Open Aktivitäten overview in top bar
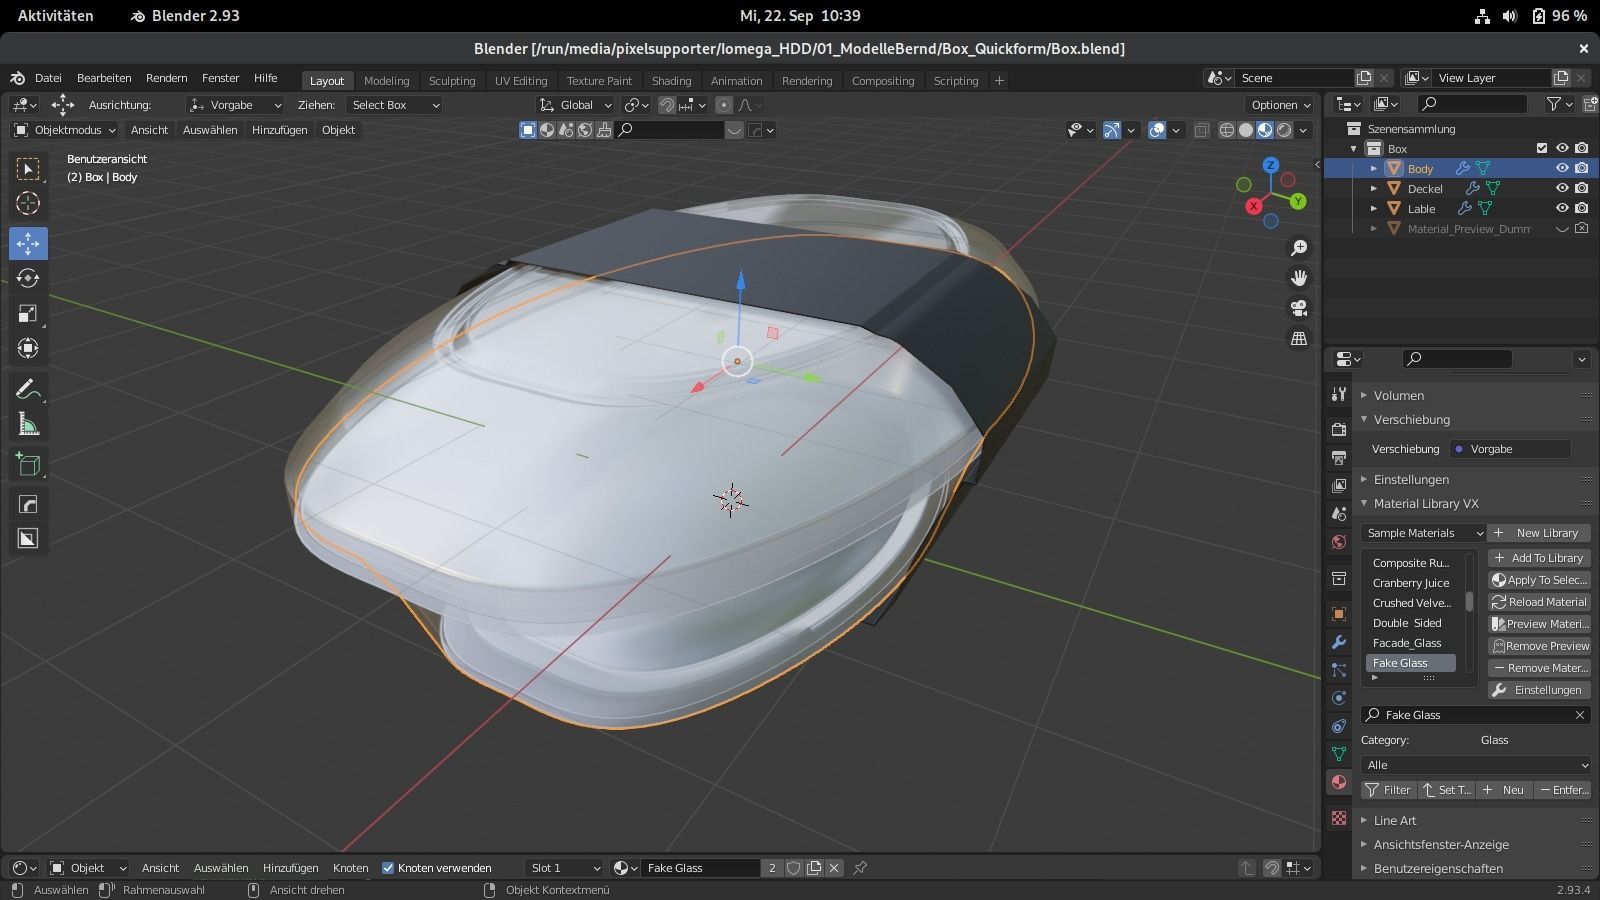The height and width of the screenshot is (900, 1600). 56,16
